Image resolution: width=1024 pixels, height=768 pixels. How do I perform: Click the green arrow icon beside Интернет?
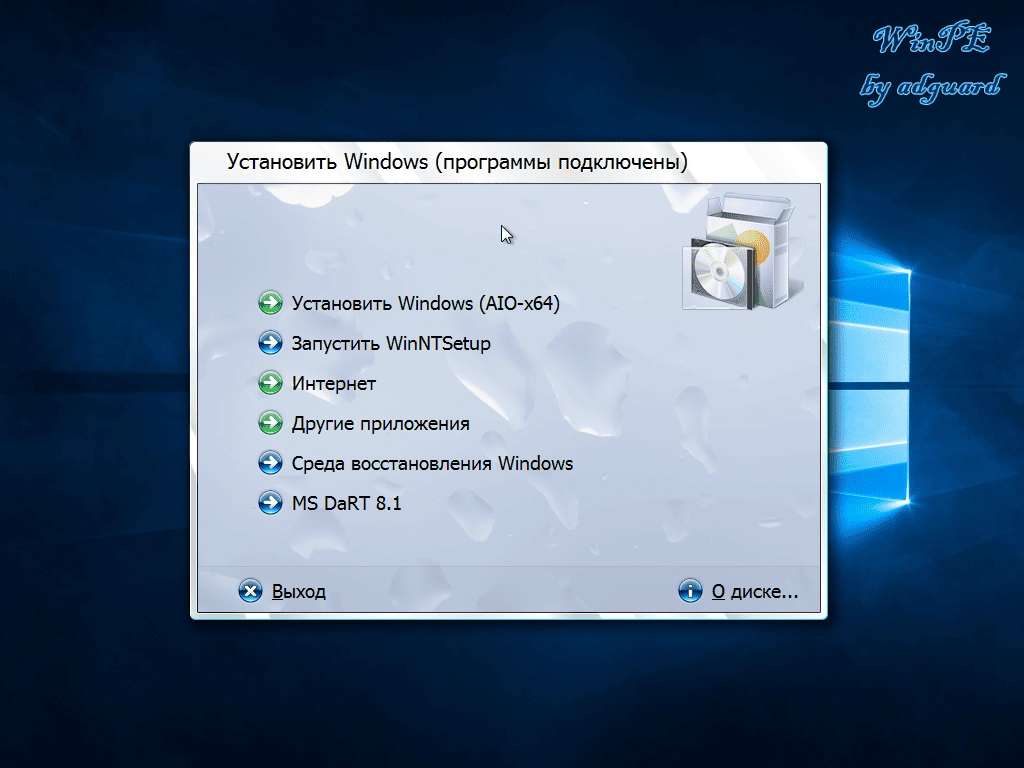click(270, 383)
